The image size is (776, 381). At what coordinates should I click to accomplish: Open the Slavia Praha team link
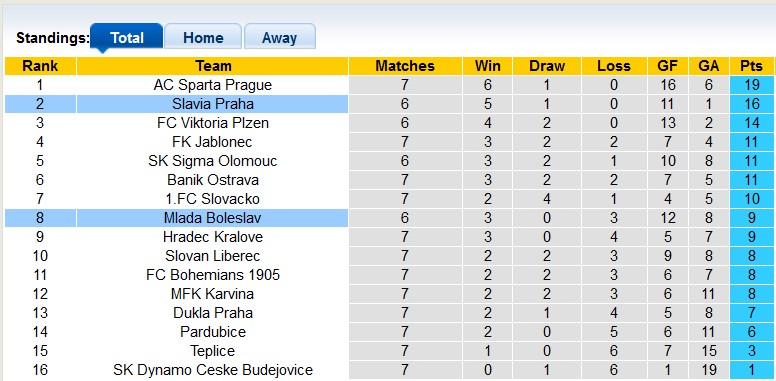[x=213, y=104]
